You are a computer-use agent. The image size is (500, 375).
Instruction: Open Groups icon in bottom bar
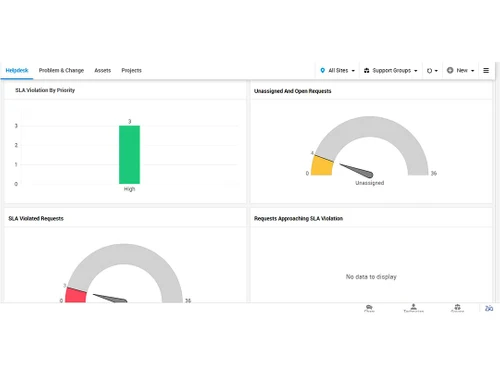coord(457,308)
